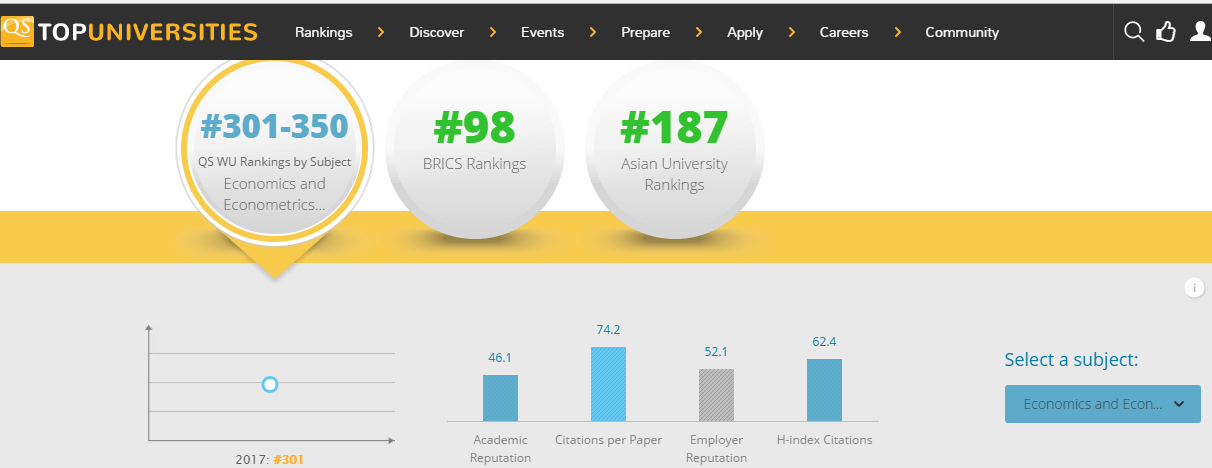Open the search magnifier icon
Viewport: 1212px width, 468px height.
(x=1134, y=32)
